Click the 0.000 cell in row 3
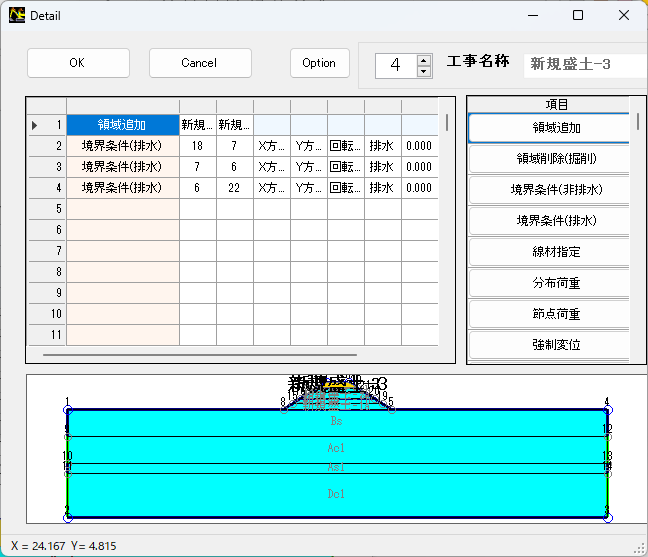 [419, 167]
